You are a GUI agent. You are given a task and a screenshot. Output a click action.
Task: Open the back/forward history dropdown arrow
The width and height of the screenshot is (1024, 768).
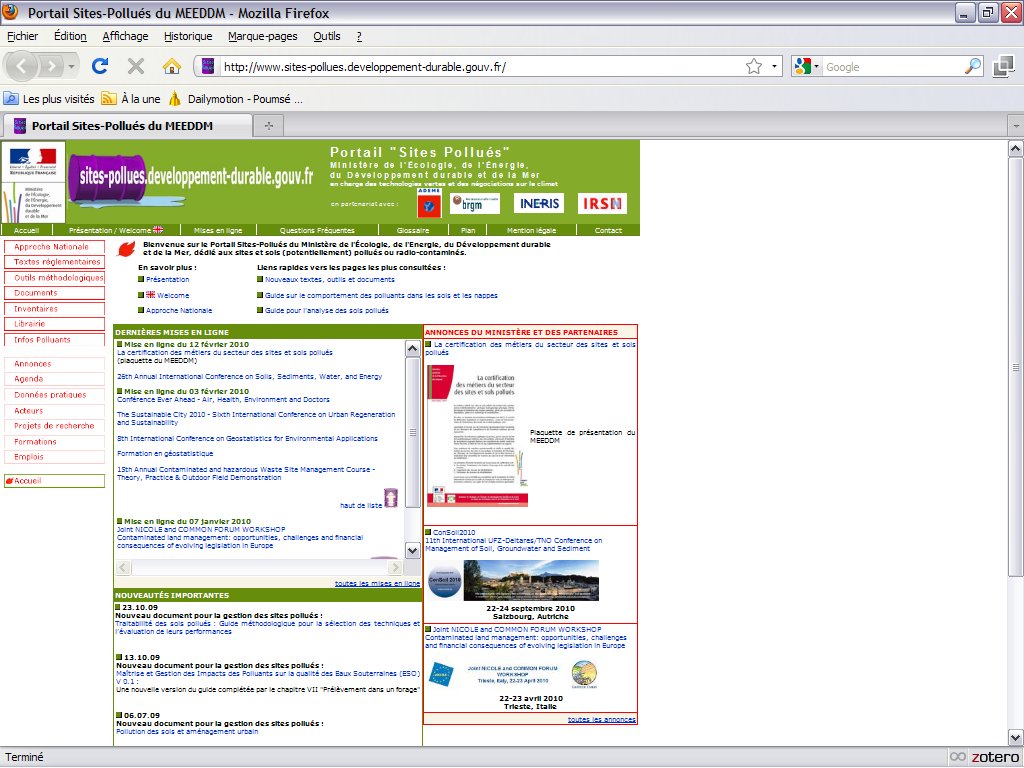coord(72,67)
